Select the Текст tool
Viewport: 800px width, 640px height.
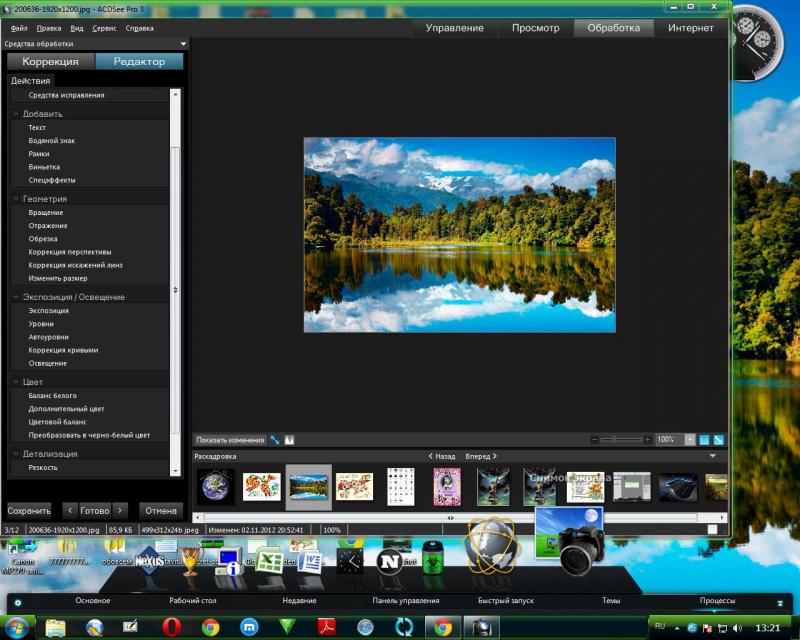pyautogui.click(x=37, y=127)
